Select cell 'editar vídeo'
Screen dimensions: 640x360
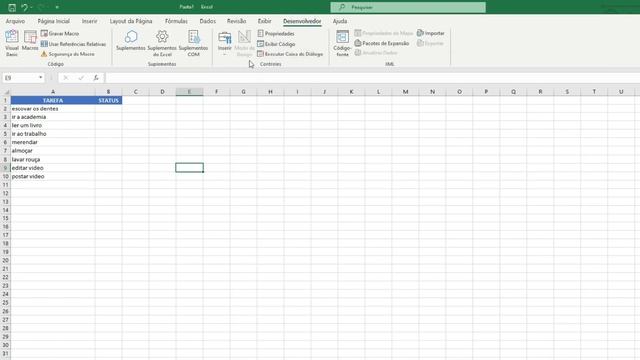click(x=53, y=168)
